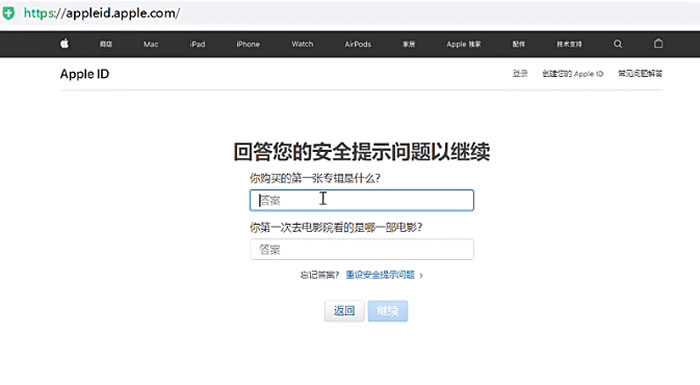The height and width of the screenshot is (385, 700).
Task: Focus the first movie question answer field
Action: point(362,249)
